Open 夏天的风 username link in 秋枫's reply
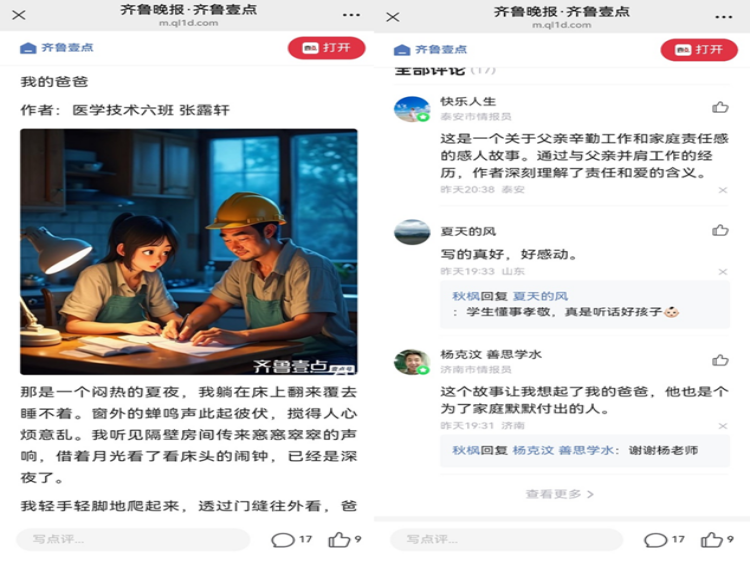The height and width of the screenshot is (563, 750). pos(540,297)
